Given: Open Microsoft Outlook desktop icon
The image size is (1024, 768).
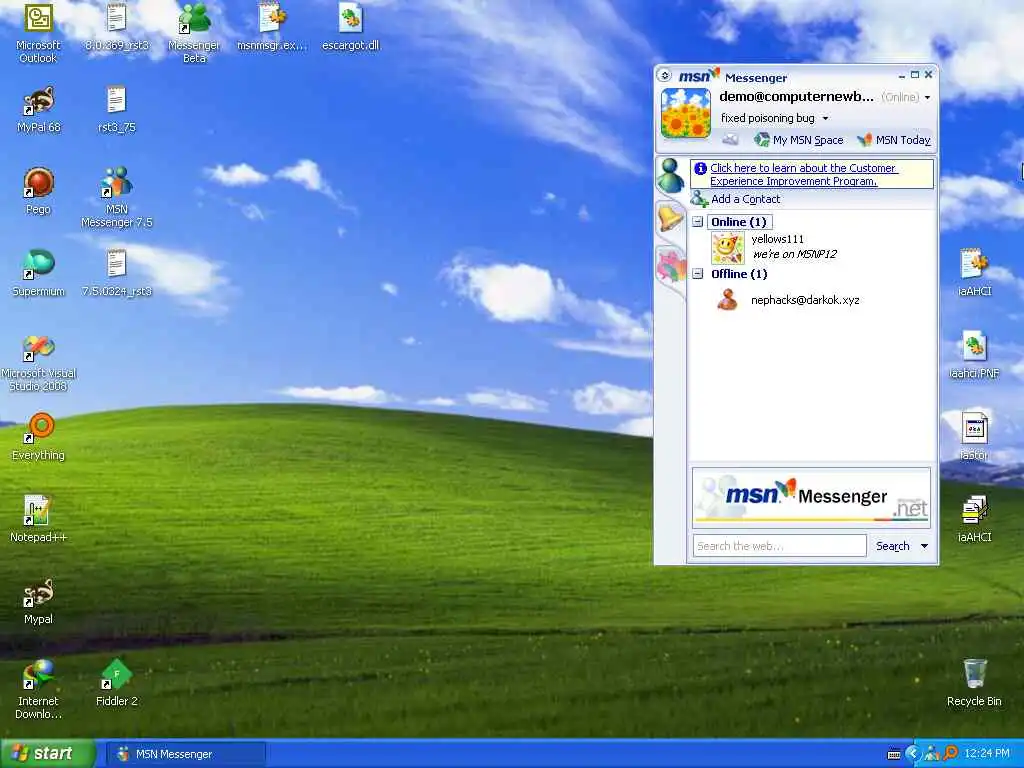Looking at the screenshot, I should click(38, 33).
